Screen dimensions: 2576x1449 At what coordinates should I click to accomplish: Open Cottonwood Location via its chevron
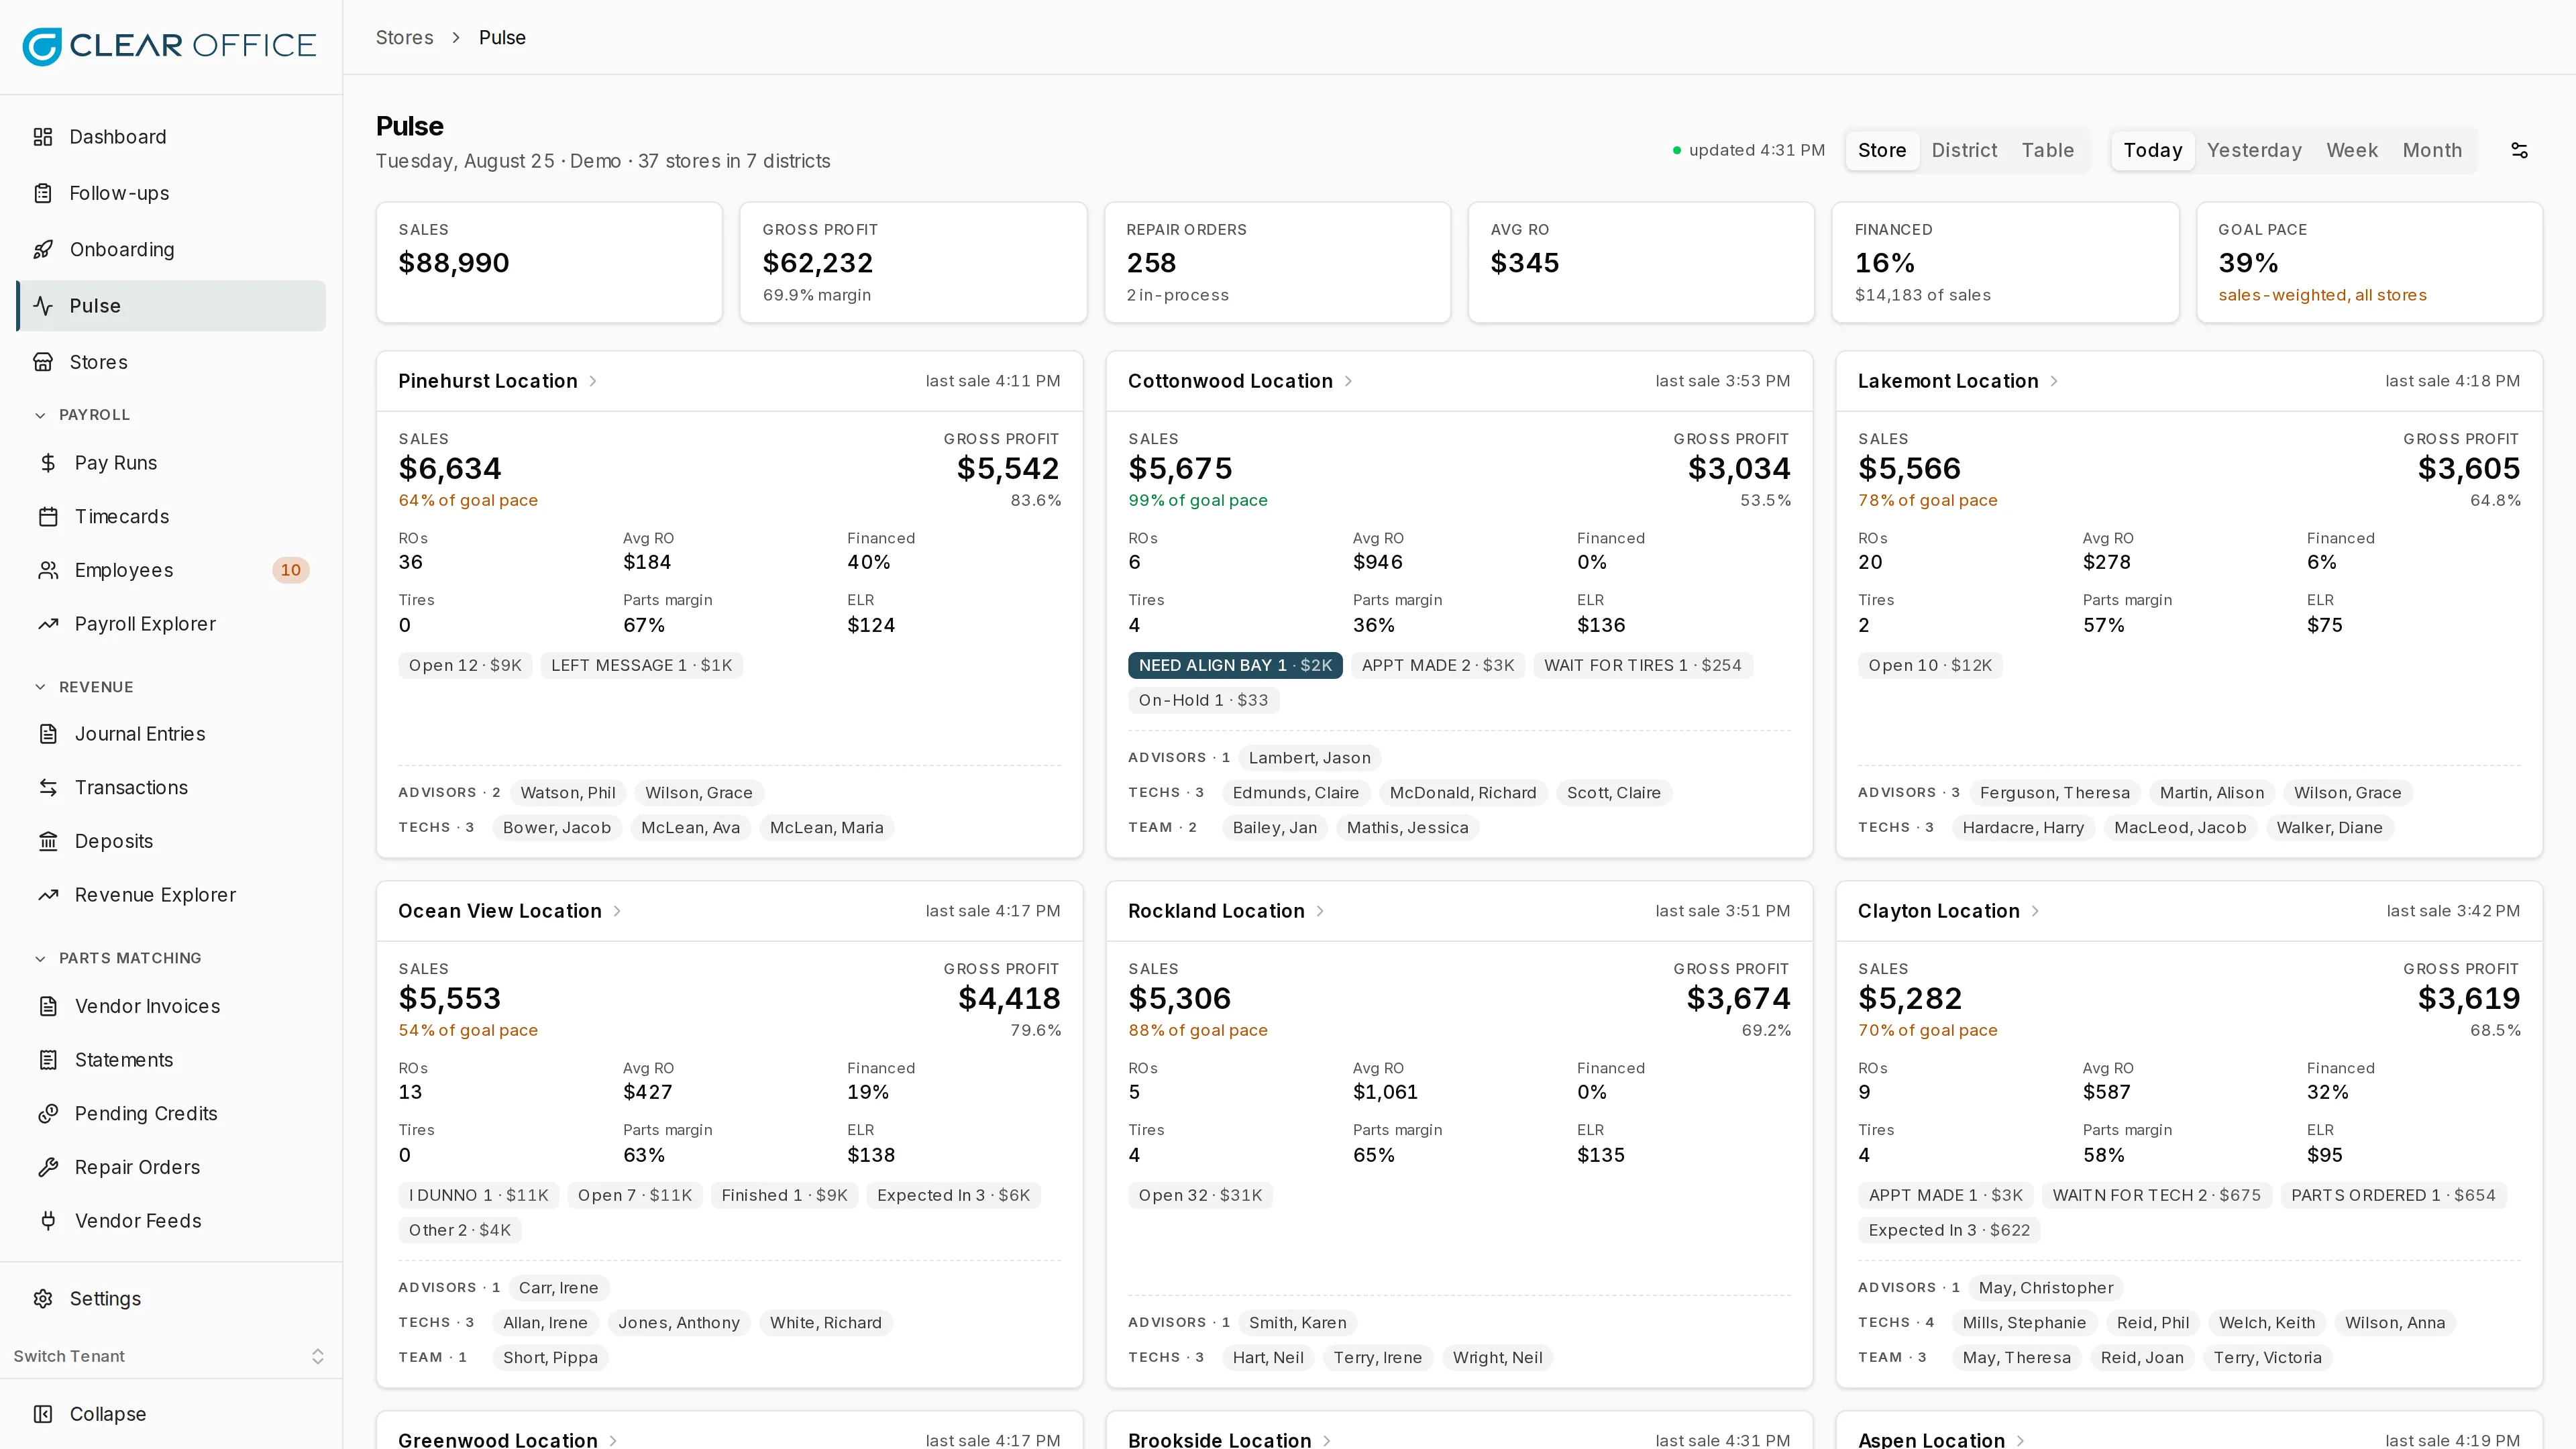[x=1348, y=381]
